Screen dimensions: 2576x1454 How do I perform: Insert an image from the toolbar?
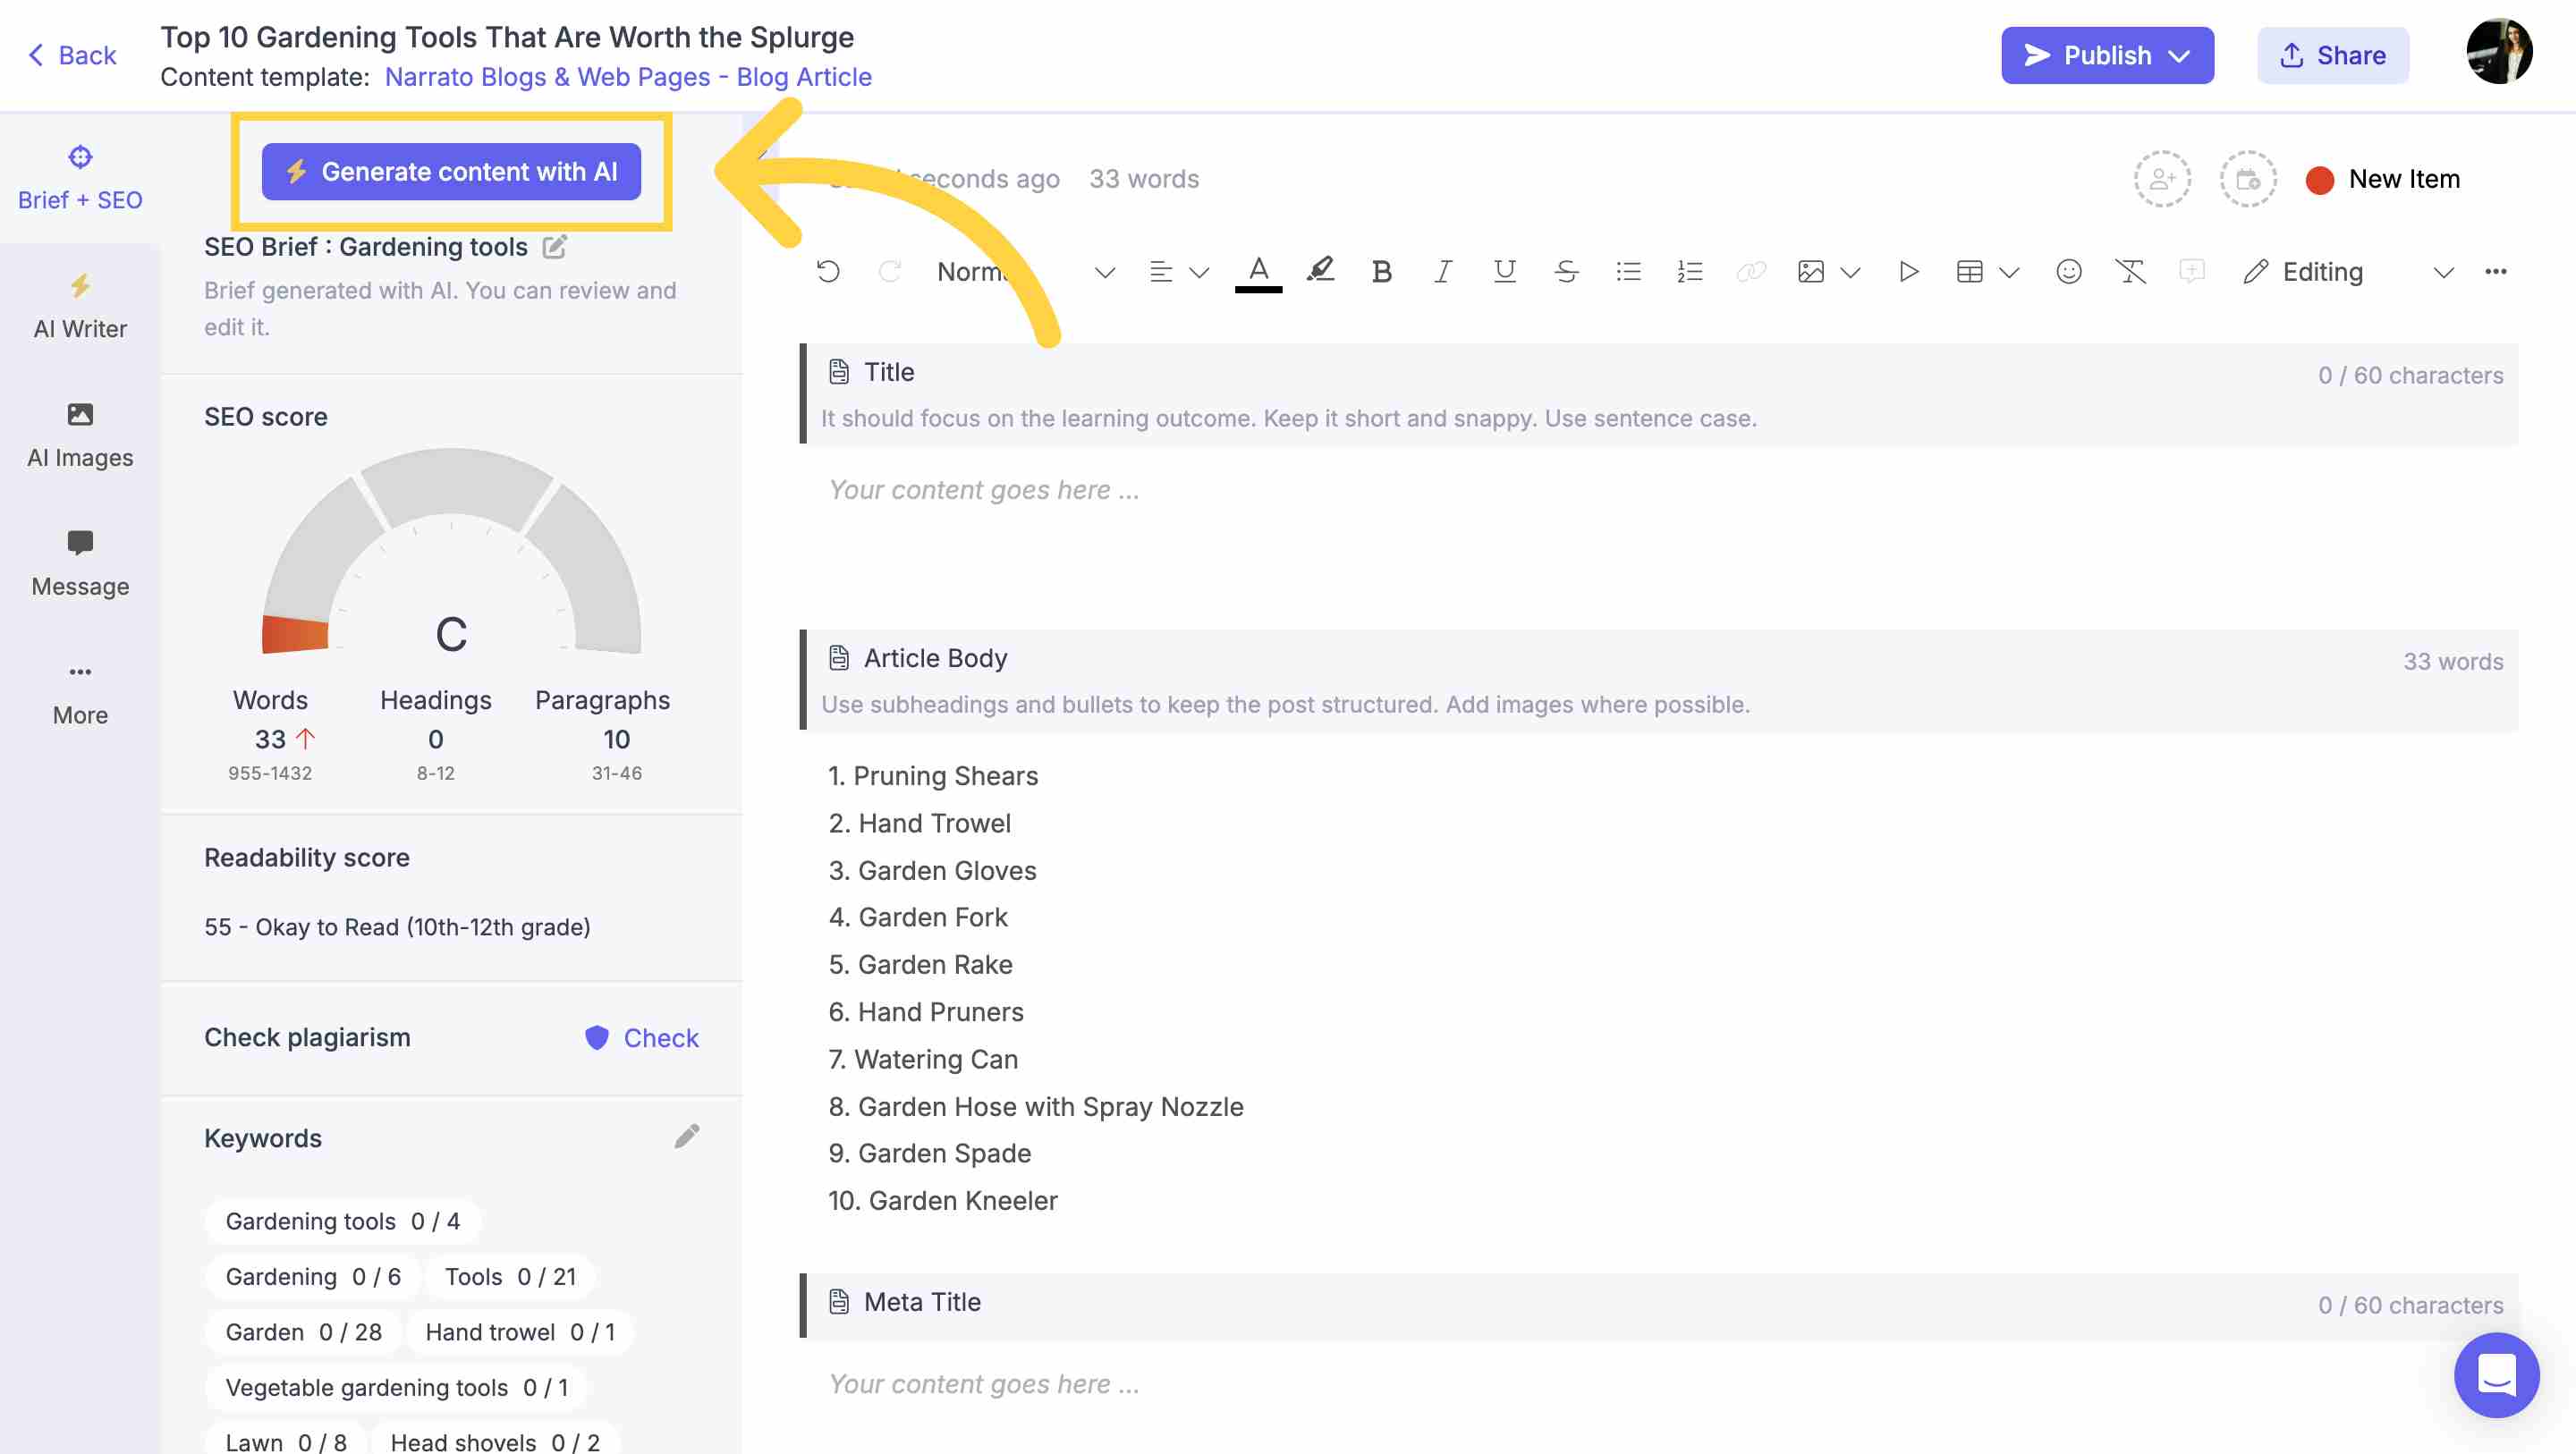[x=1811, y=271]
